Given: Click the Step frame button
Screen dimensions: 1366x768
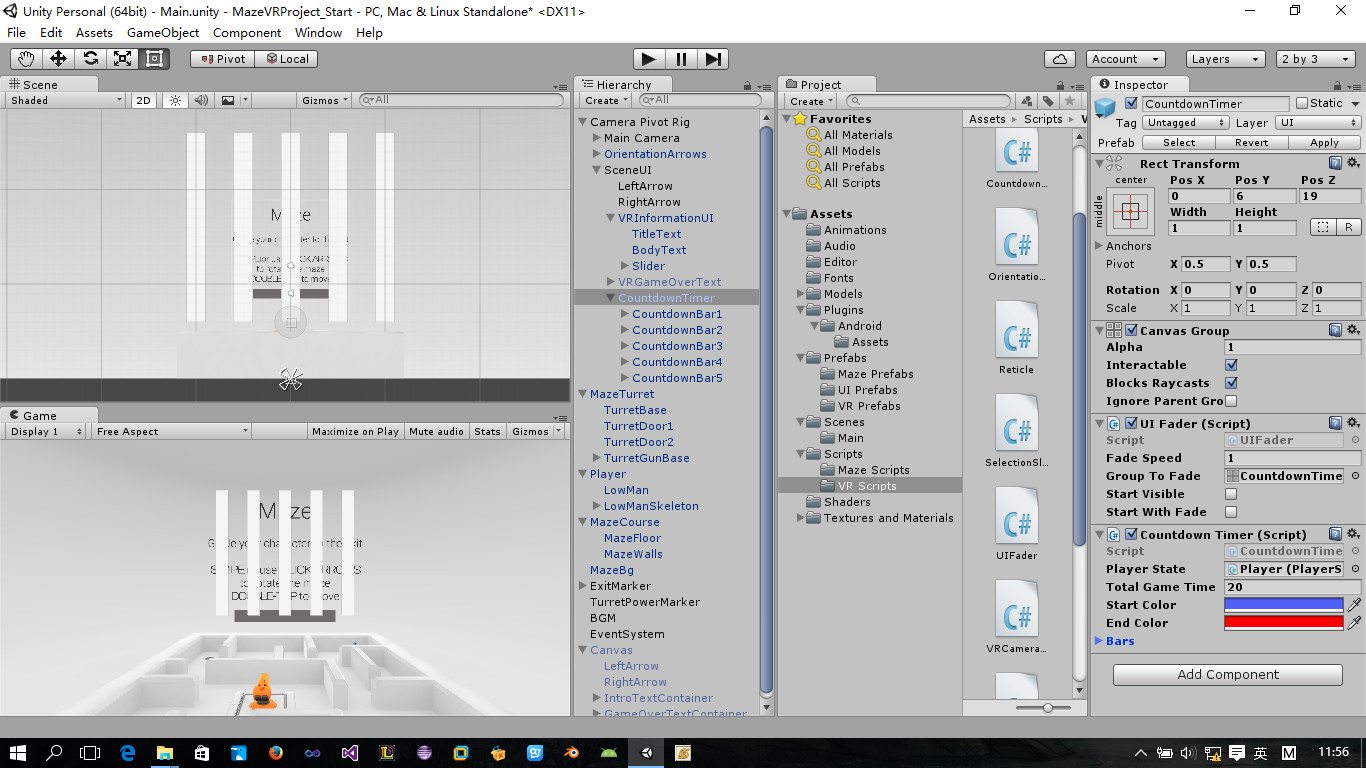Looking at the screenshot, I should pos(713,59).
